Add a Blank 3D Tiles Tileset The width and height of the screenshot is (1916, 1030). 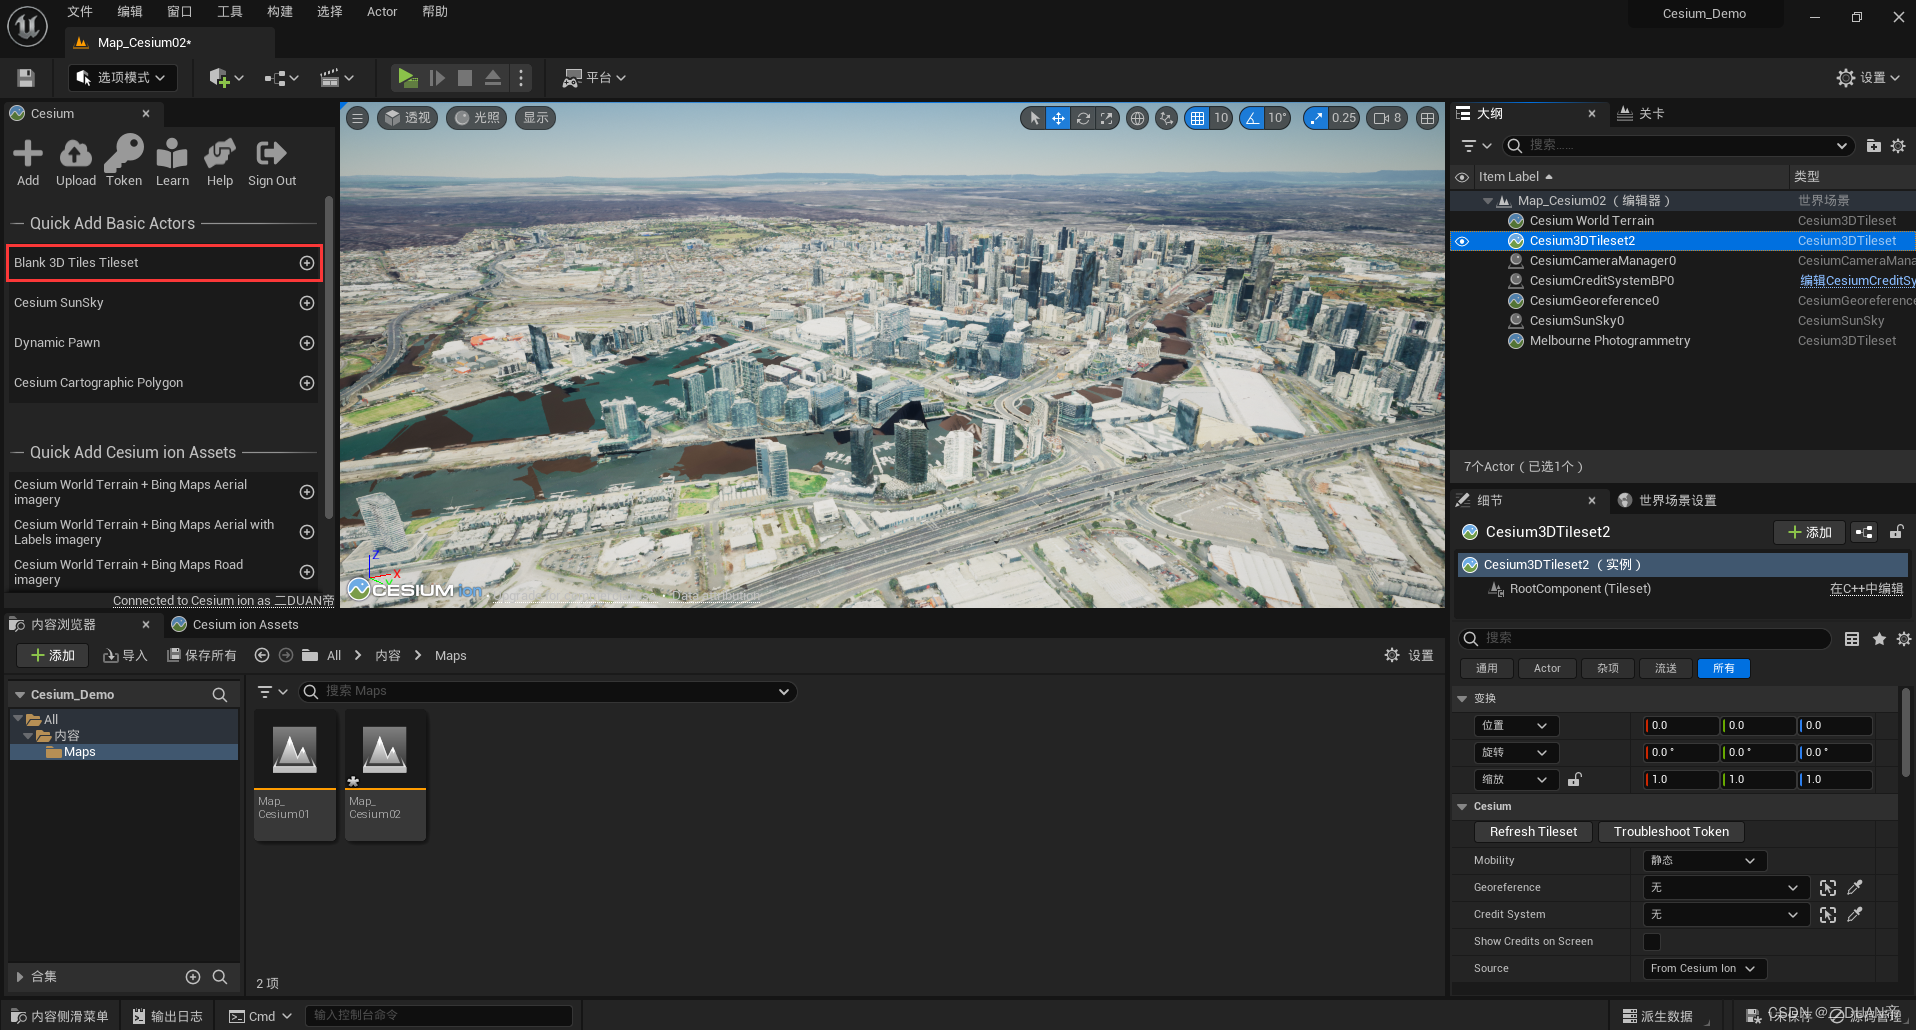pos(307,263)
